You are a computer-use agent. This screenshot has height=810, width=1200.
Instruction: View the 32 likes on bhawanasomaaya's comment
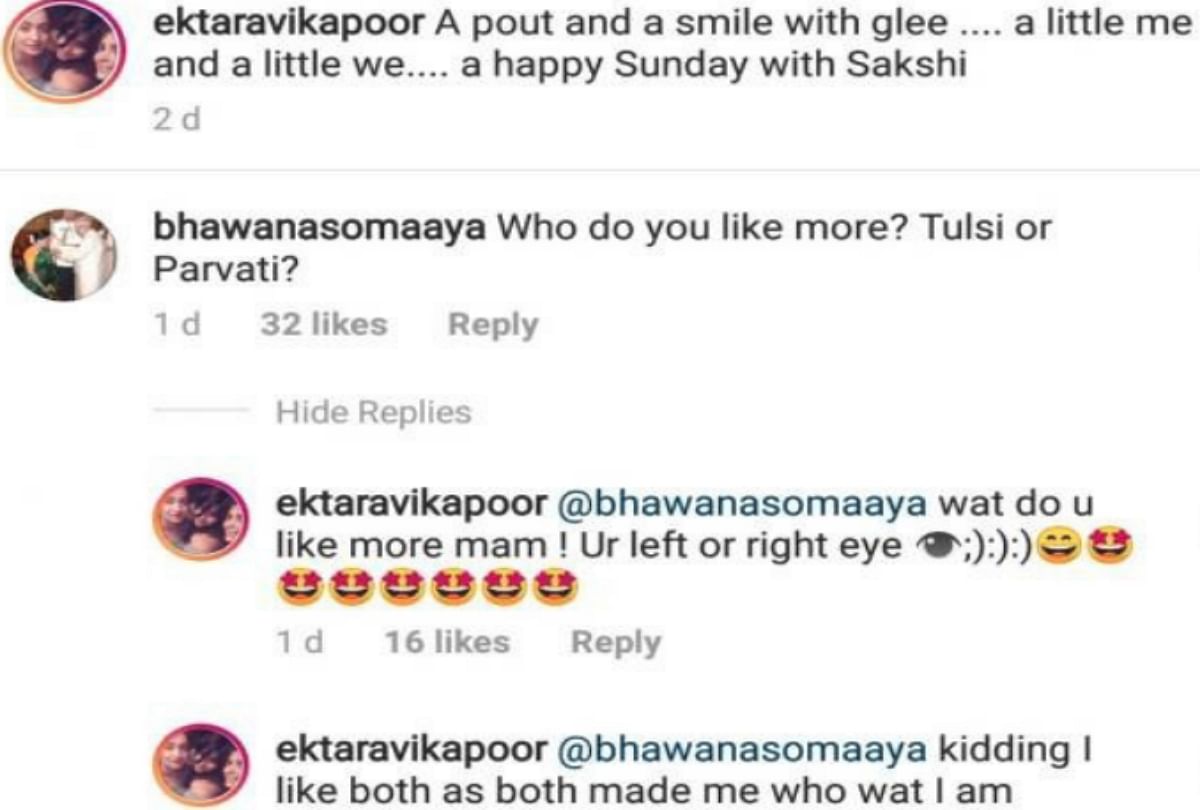[x=323, y=324]
